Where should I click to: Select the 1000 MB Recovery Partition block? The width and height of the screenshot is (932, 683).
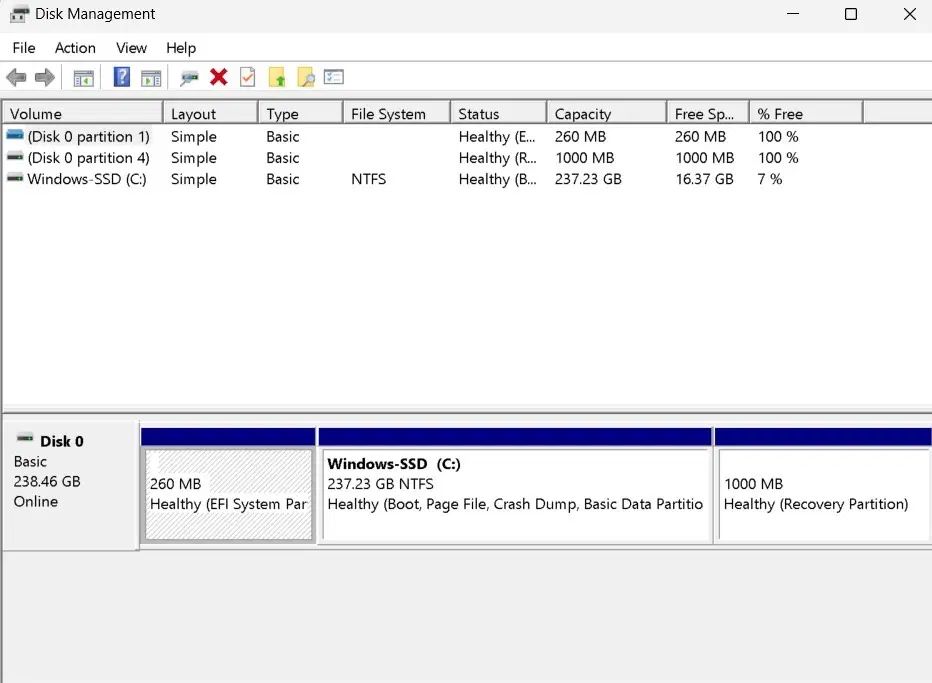[x=823, y=495]
